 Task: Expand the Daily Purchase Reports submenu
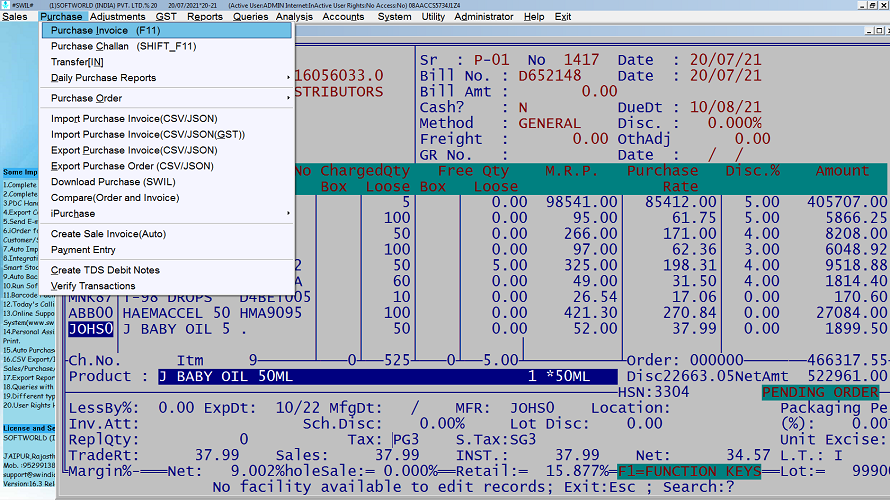[x=104, y=78]
